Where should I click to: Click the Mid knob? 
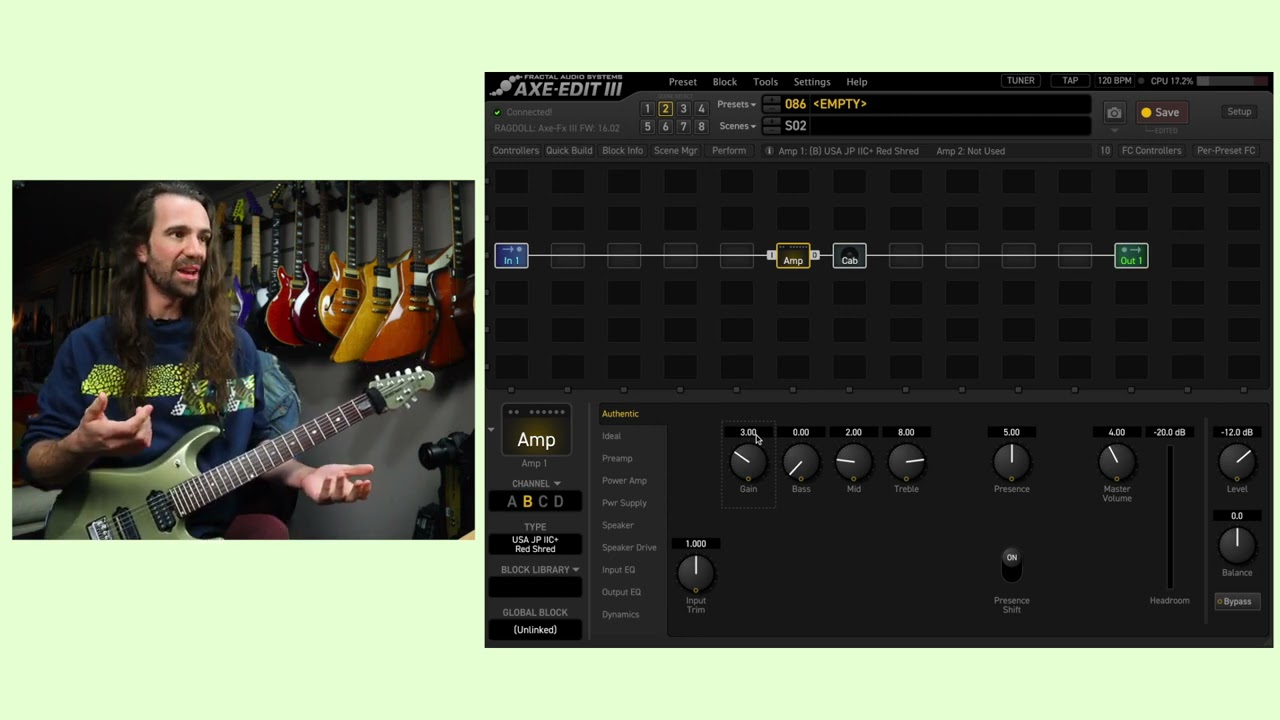point(853,462)
